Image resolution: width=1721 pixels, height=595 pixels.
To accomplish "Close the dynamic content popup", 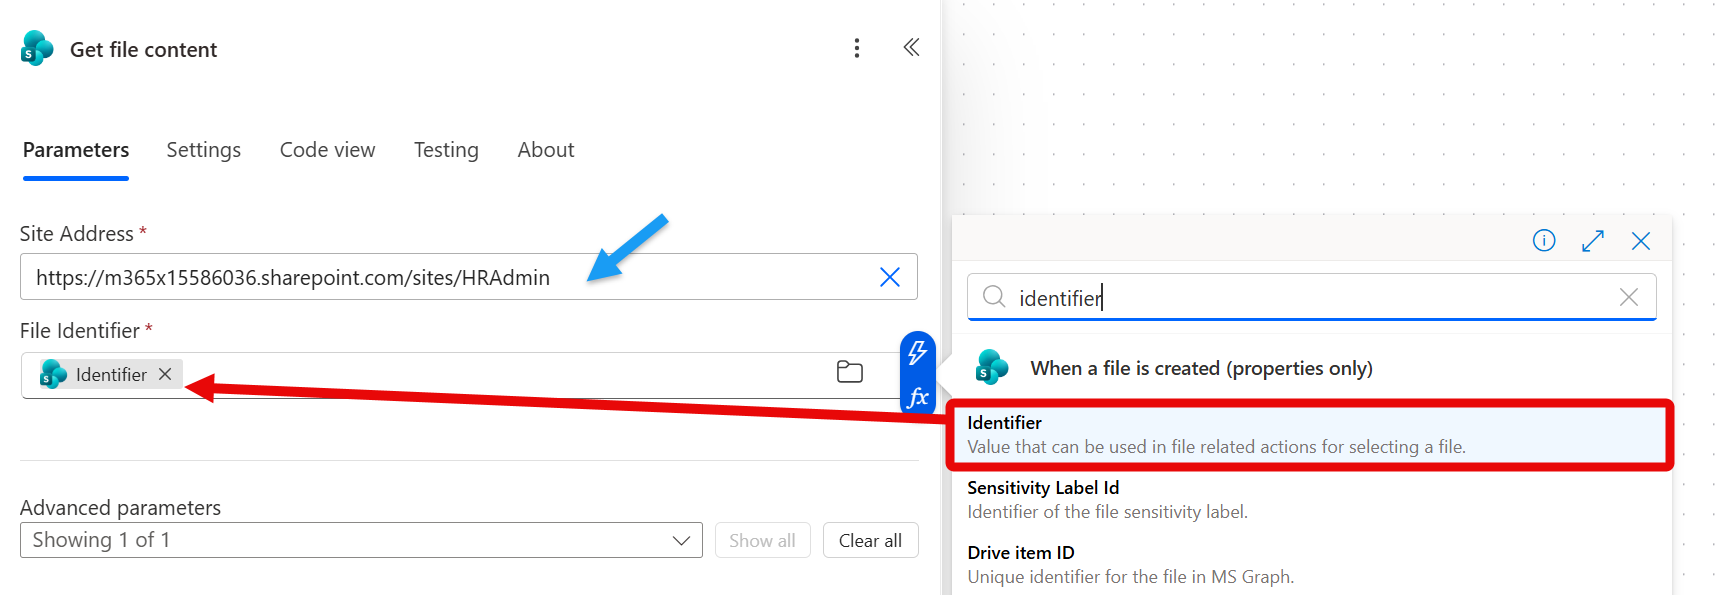I will click(x=1640, y=241).
